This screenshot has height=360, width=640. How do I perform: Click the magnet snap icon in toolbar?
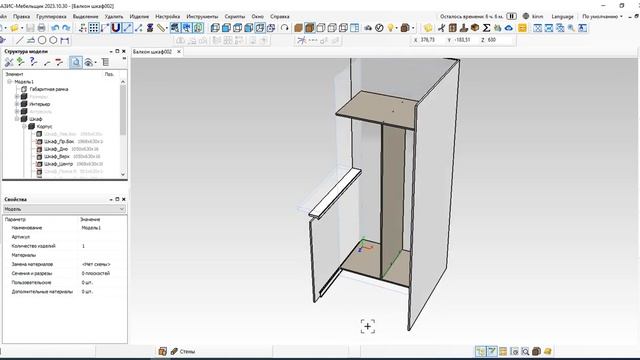tap(116, 28)
